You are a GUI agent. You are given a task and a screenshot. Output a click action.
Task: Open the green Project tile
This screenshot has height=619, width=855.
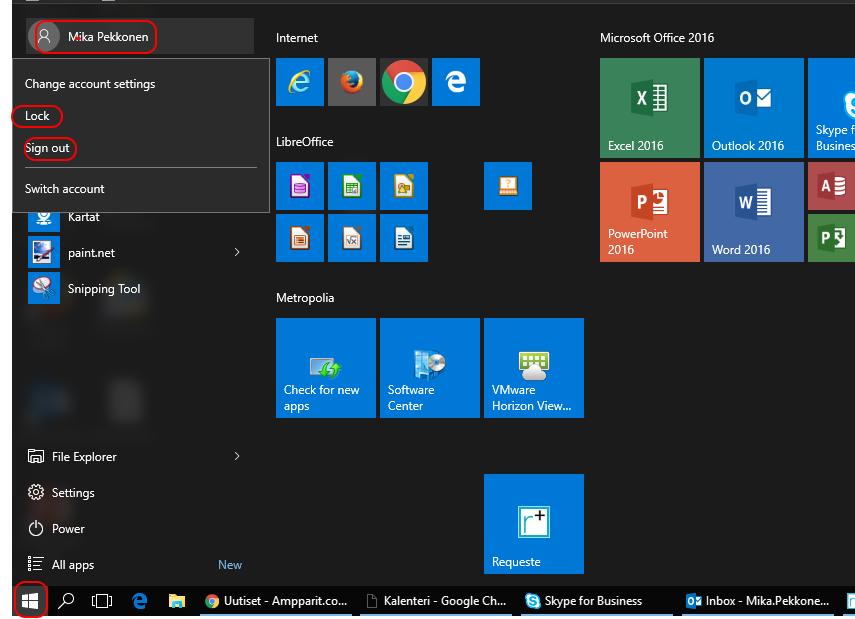click(x=832, y=238)
